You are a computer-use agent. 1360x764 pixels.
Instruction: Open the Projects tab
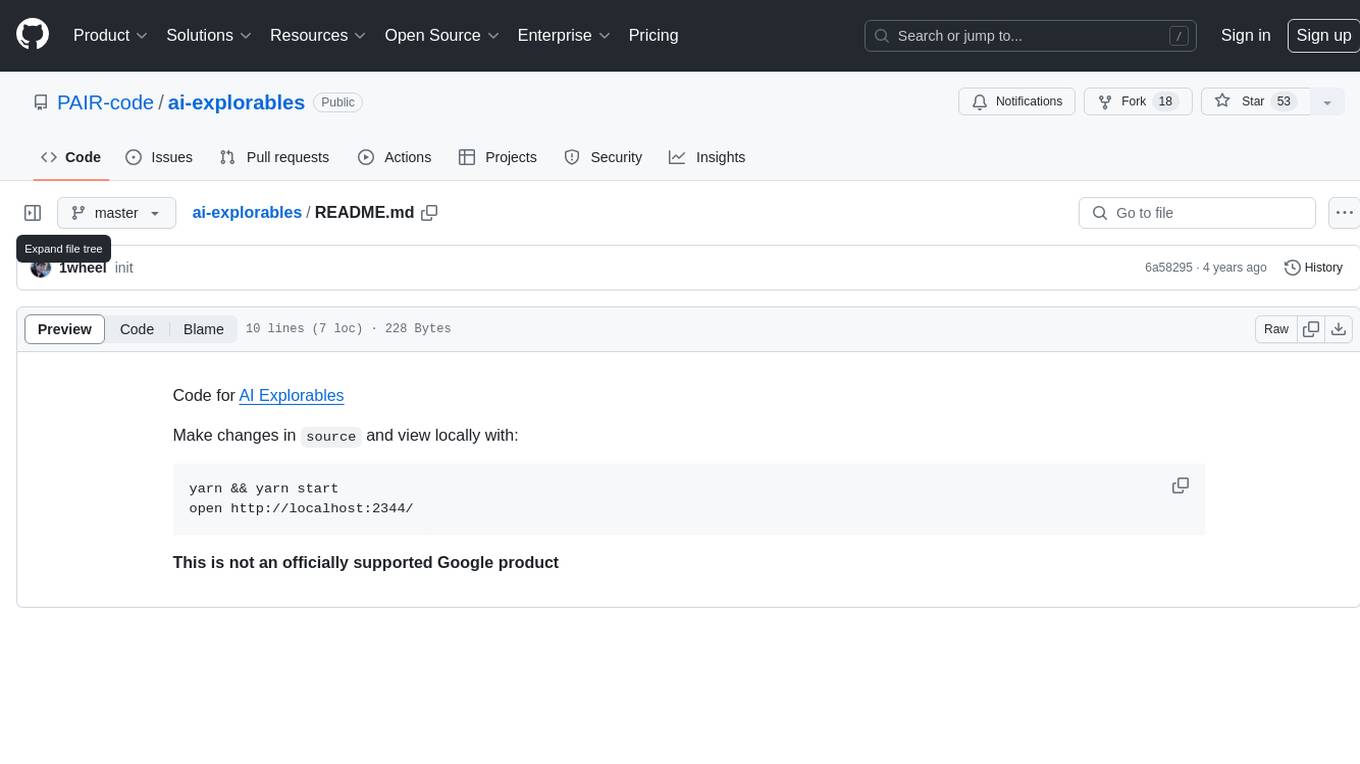[498, 157]
